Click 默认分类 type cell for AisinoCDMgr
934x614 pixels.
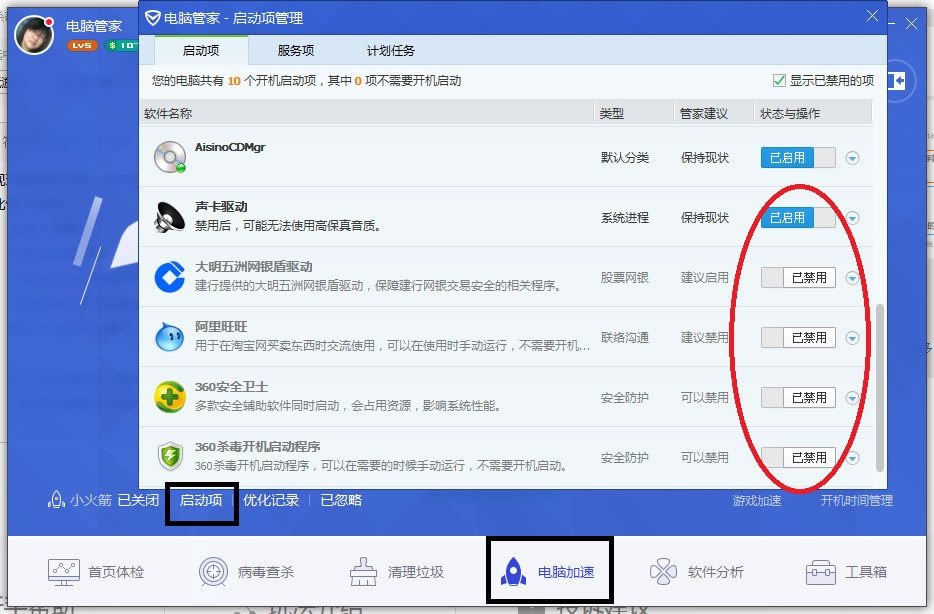click(x=625, y=158)
